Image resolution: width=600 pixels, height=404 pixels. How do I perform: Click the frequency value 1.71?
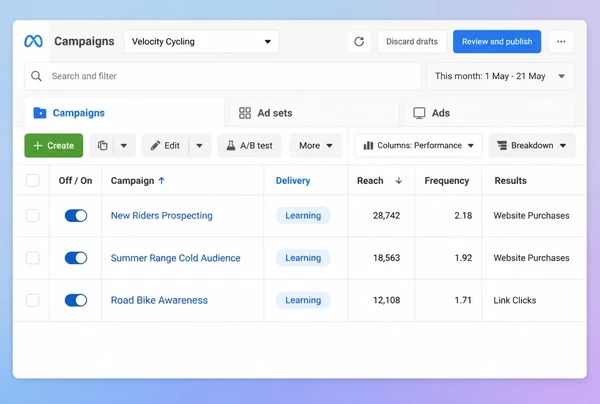463,300
